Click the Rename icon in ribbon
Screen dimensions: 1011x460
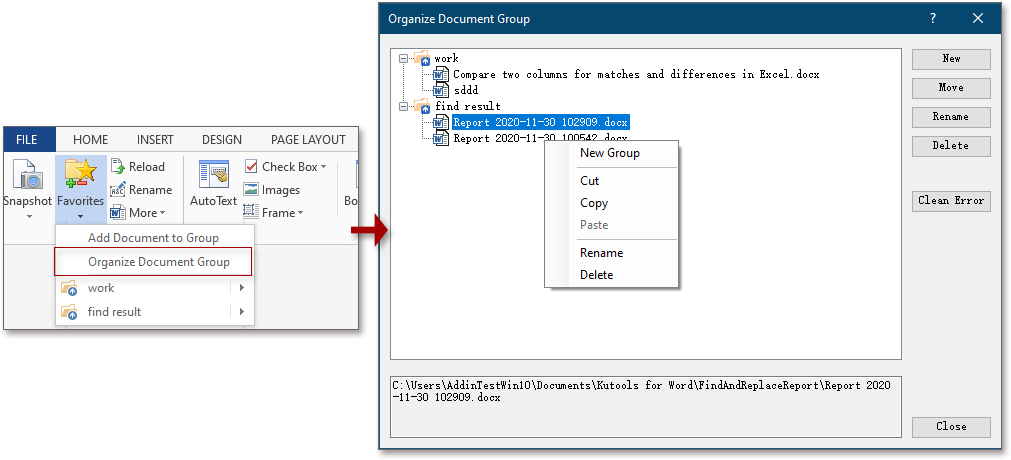[x=118, y=190]
